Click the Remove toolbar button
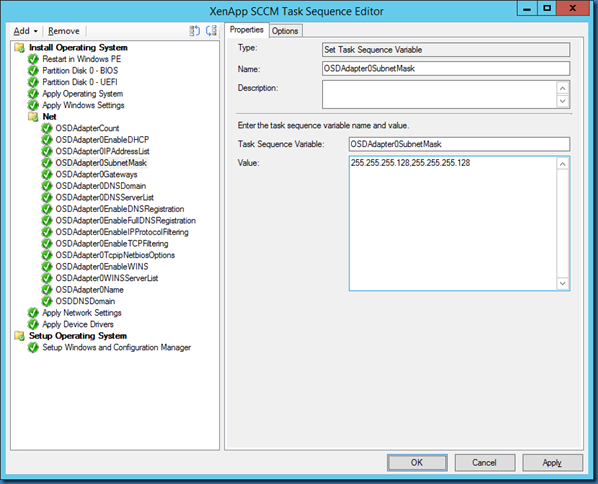The height and width of the screenshot is (484, 598). 64,31
